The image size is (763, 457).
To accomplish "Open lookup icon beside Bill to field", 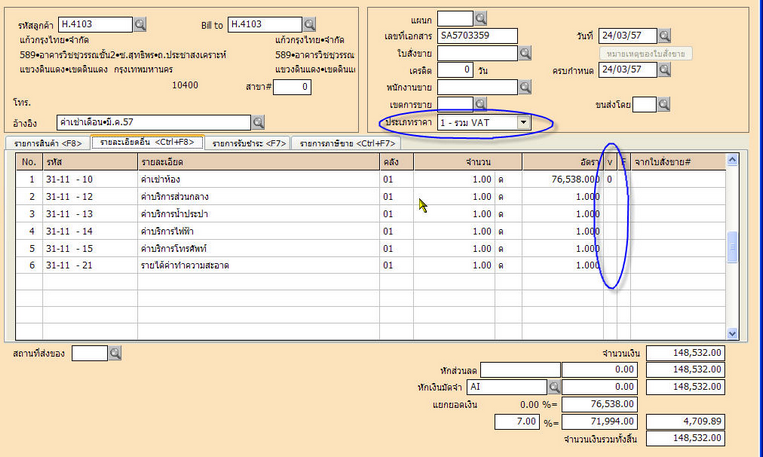I will coord(309,23).
